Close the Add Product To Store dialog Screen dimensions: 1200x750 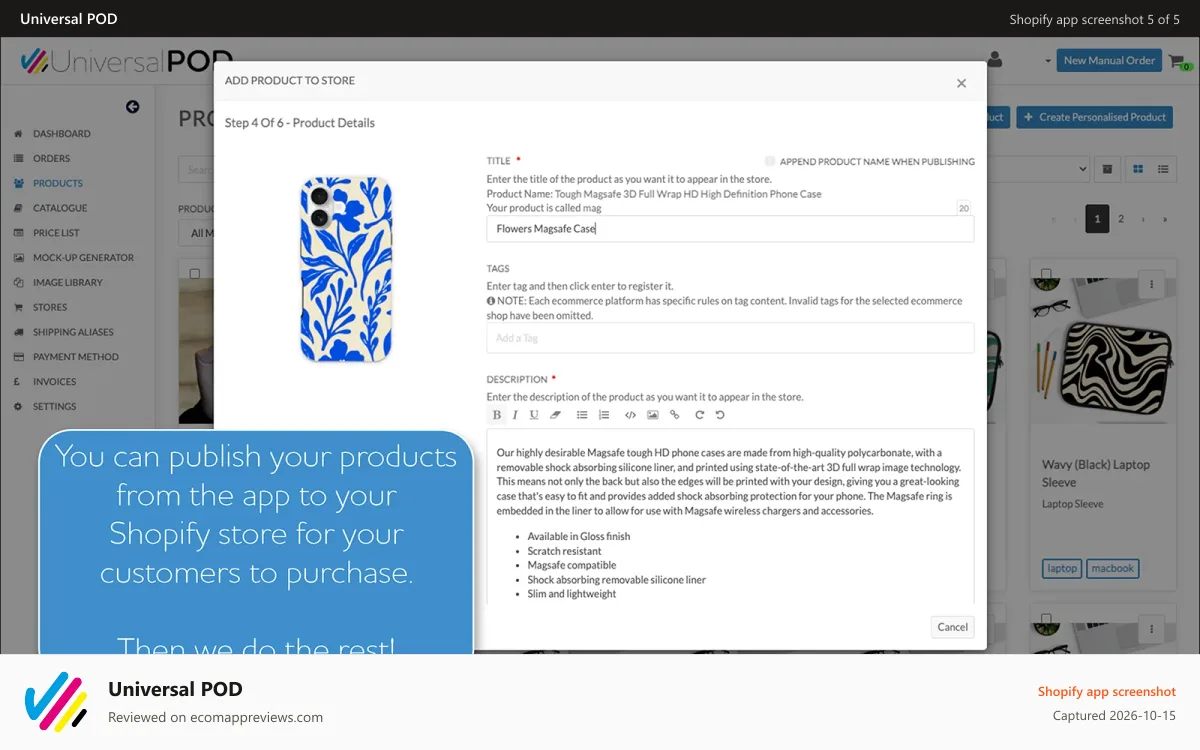pos(961,83)
